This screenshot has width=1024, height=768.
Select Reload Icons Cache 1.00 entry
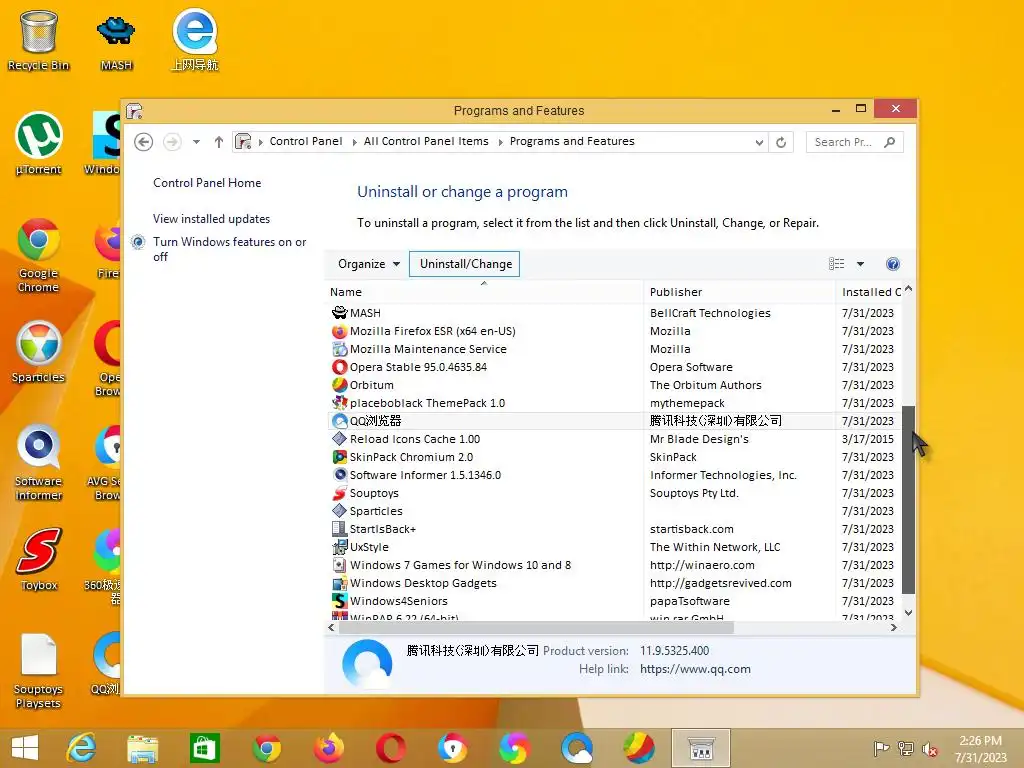pos(613,439)
